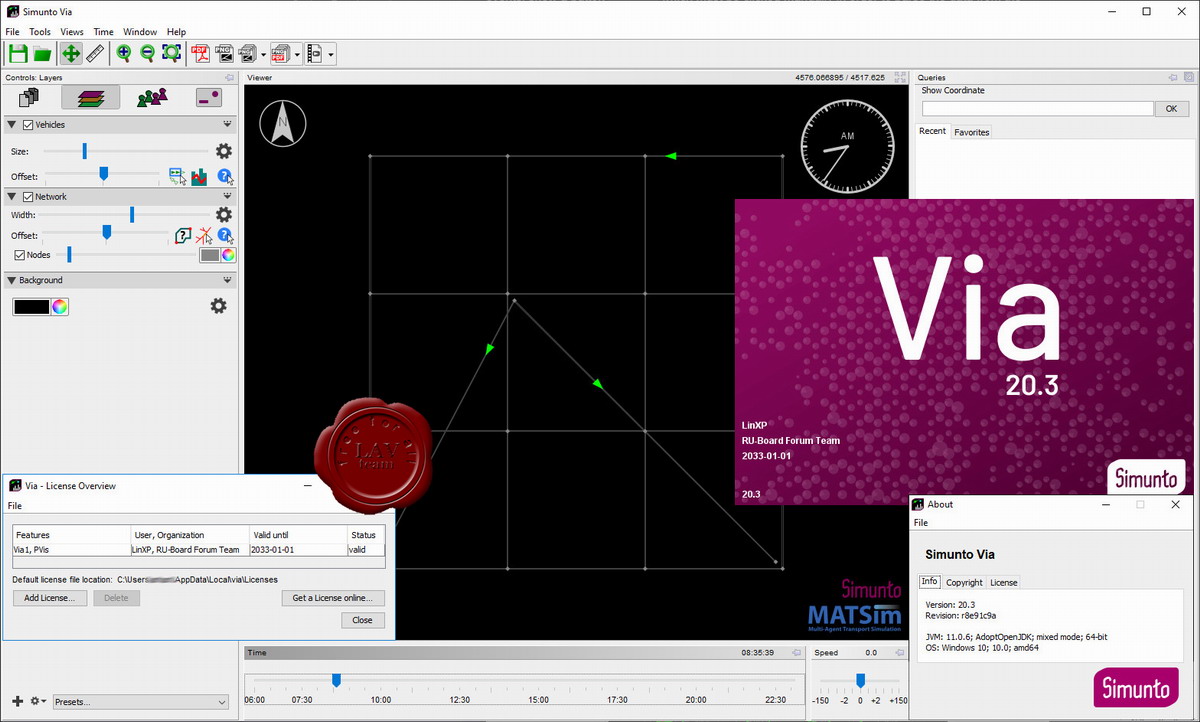Click the Vehicles red chart icon
This screenshot has width=1200, height=722.
pos(199,177)
